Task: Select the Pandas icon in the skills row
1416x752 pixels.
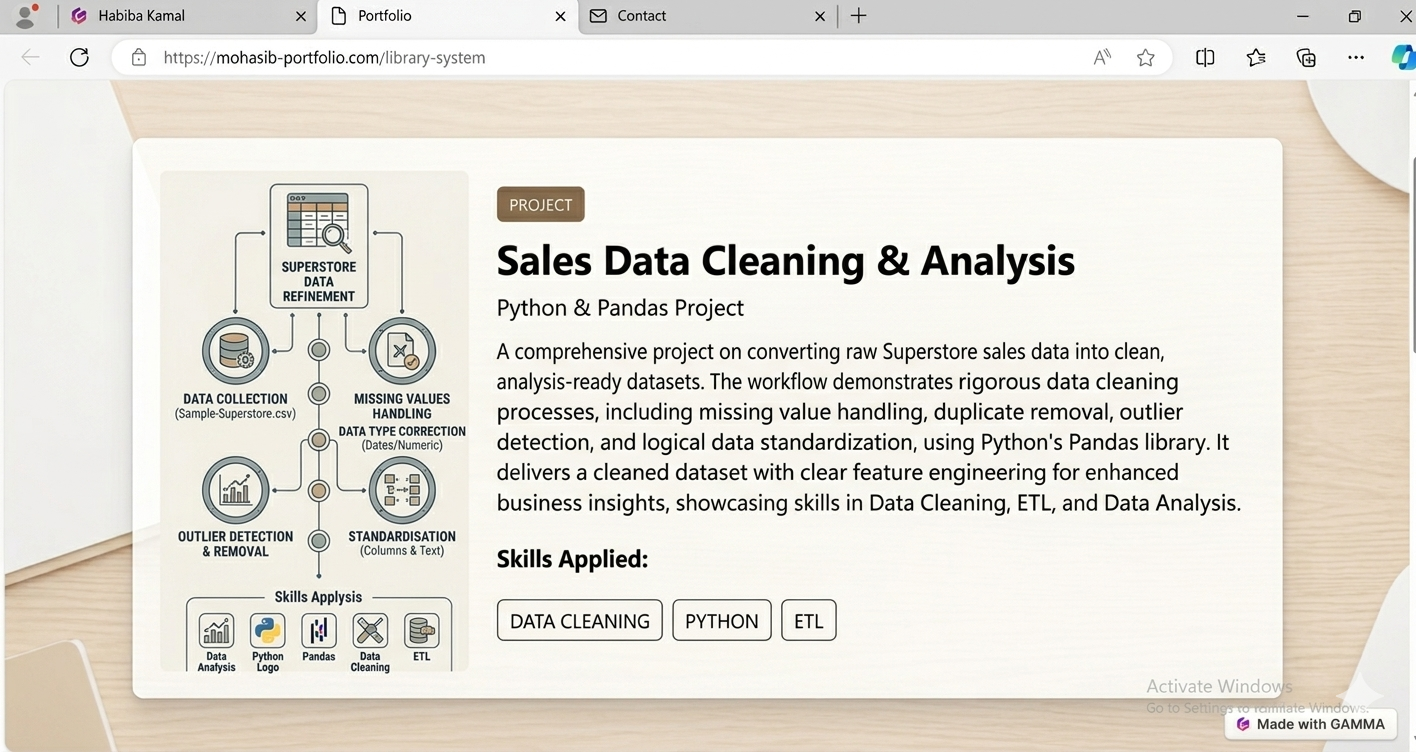Action: [318, 632]
